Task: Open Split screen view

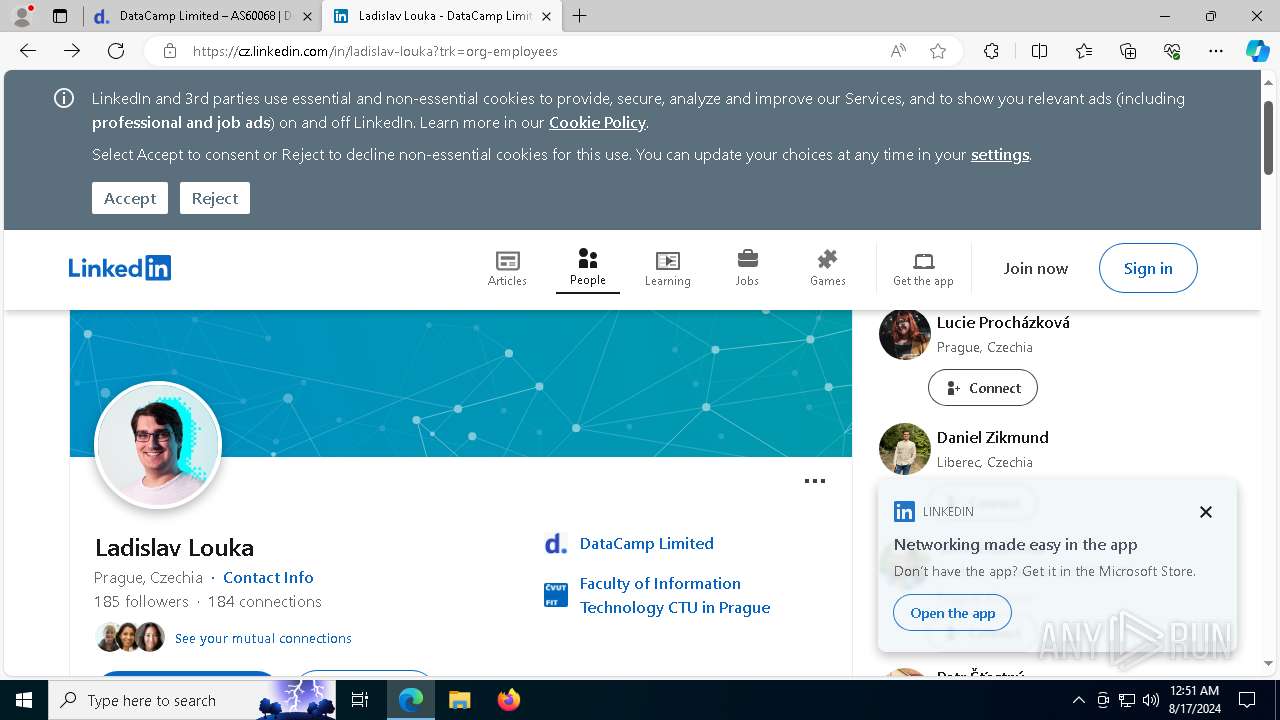Action: tap(1039, 51)
